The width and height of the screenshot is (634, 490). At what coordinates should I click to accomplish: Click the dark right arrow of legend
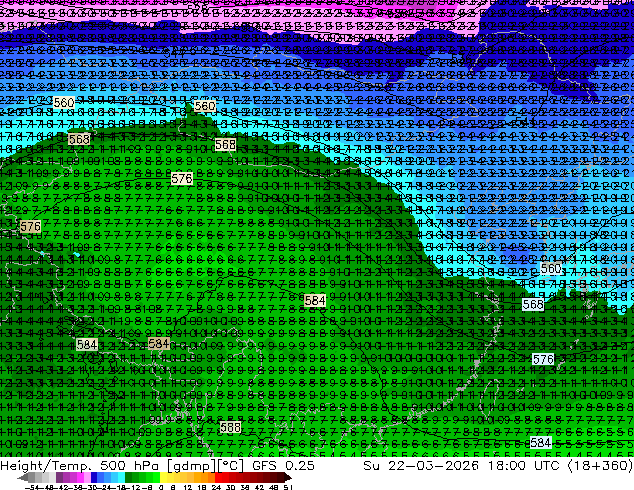288,478
